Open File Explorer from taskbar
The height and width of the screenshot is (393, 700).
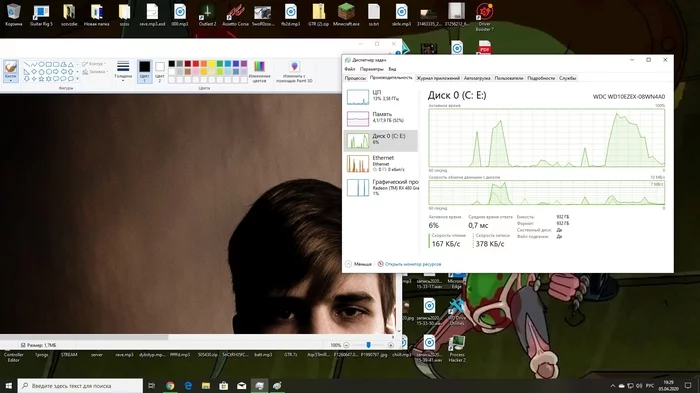pos(206,385)
